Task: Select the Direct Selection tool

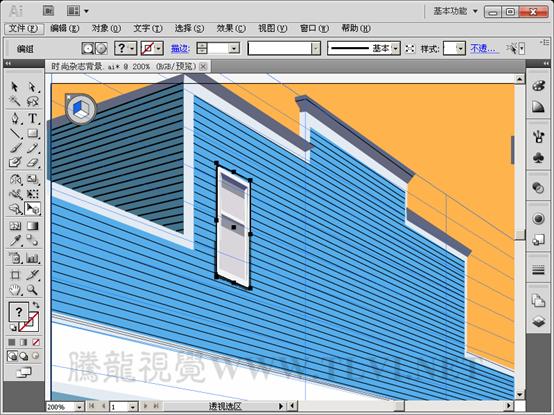Action: 32,87
